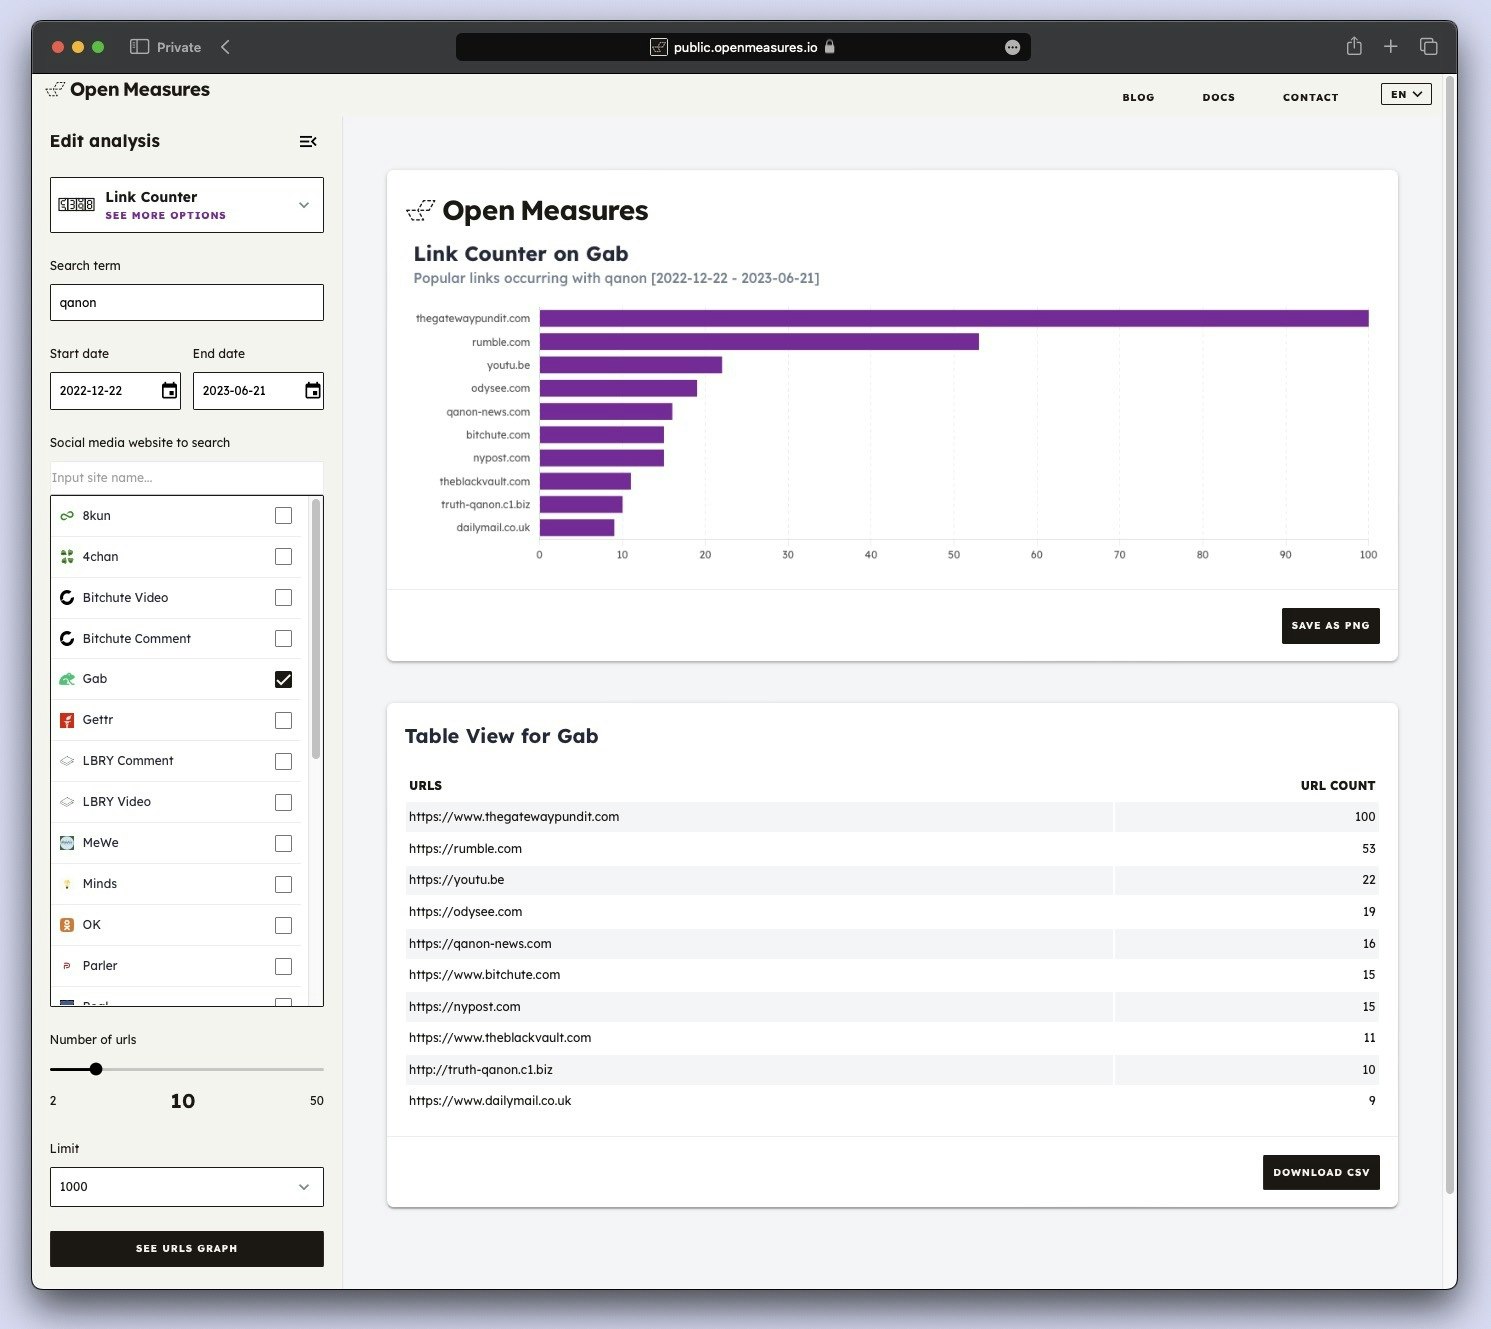Viewport: 1491px width, 1329px height.
Task: Enable the 8kun checkbox
Action: tap(284, 516)
